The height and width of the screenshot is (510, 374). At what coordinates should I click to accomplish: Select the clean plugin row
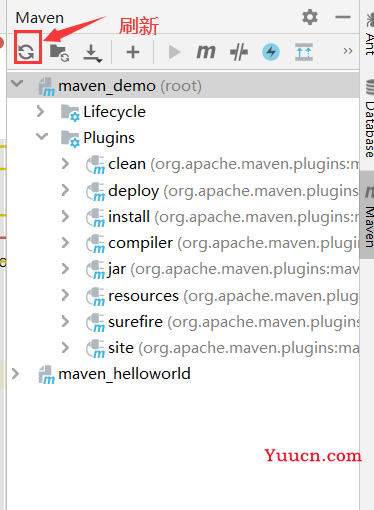click(183, 164)
